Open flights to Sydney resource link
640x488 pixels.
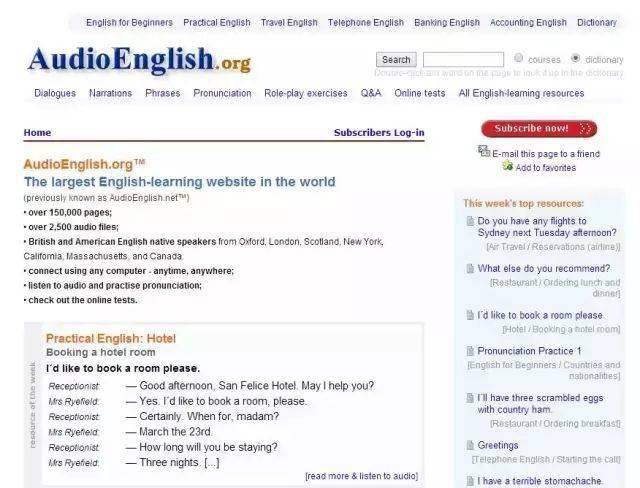tap(547, 227)
